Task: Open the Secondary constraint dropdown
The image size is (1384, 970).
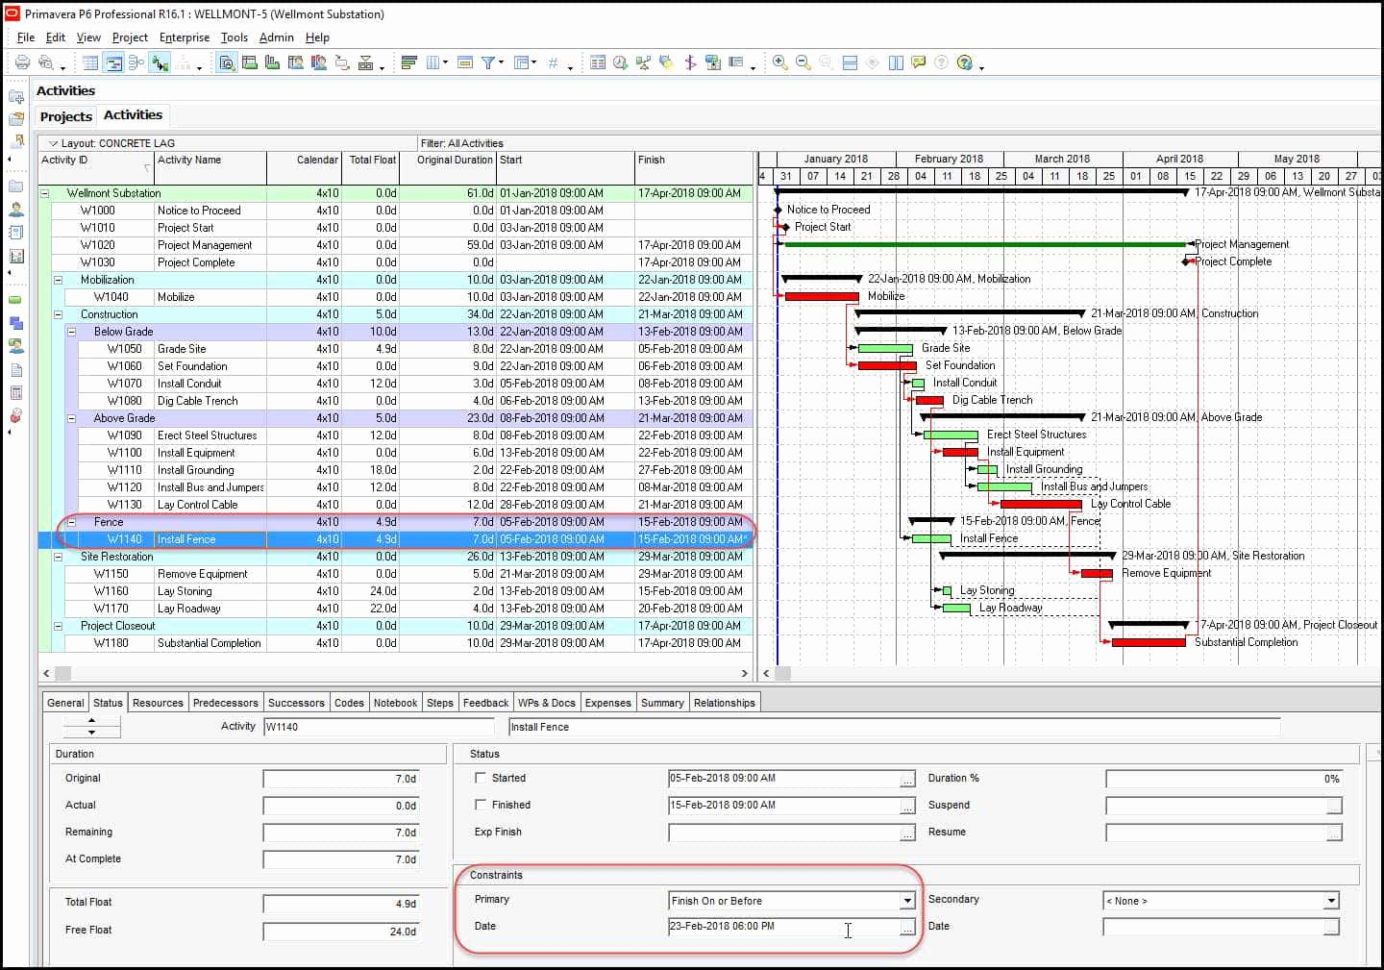Action: pos(1331,900)
